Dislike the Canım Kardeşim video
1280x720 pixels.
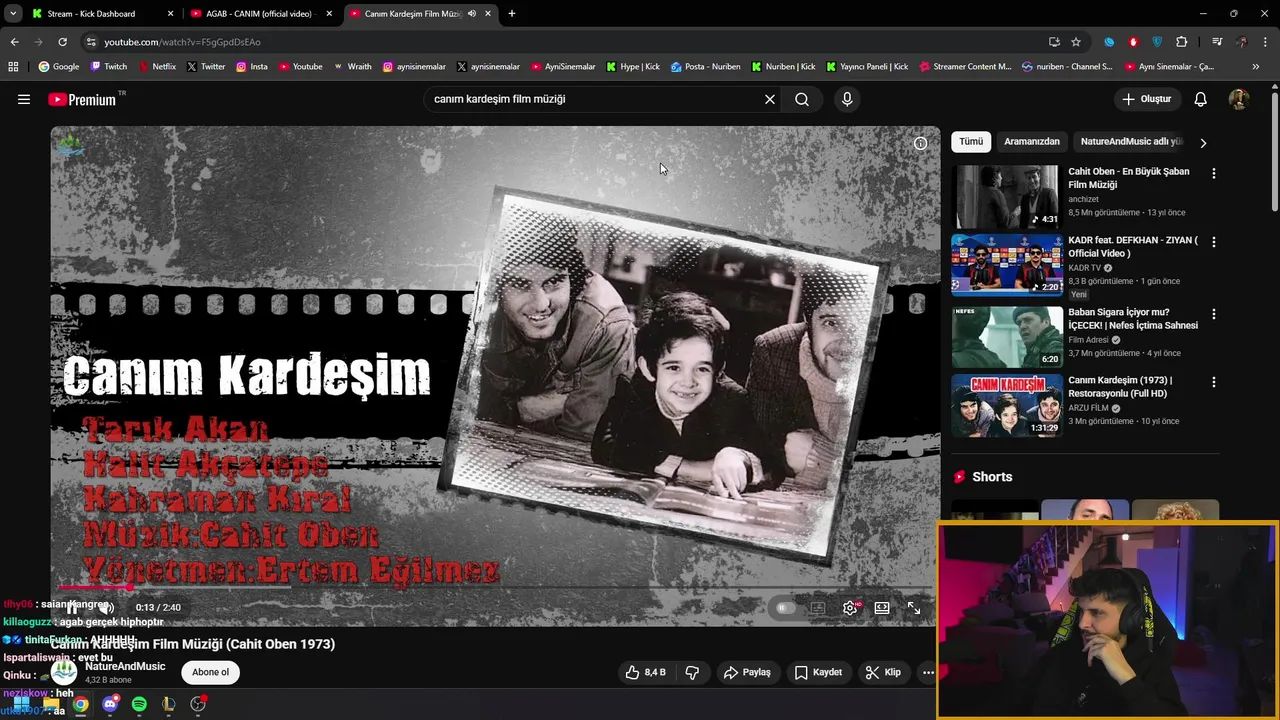(692, 672)
